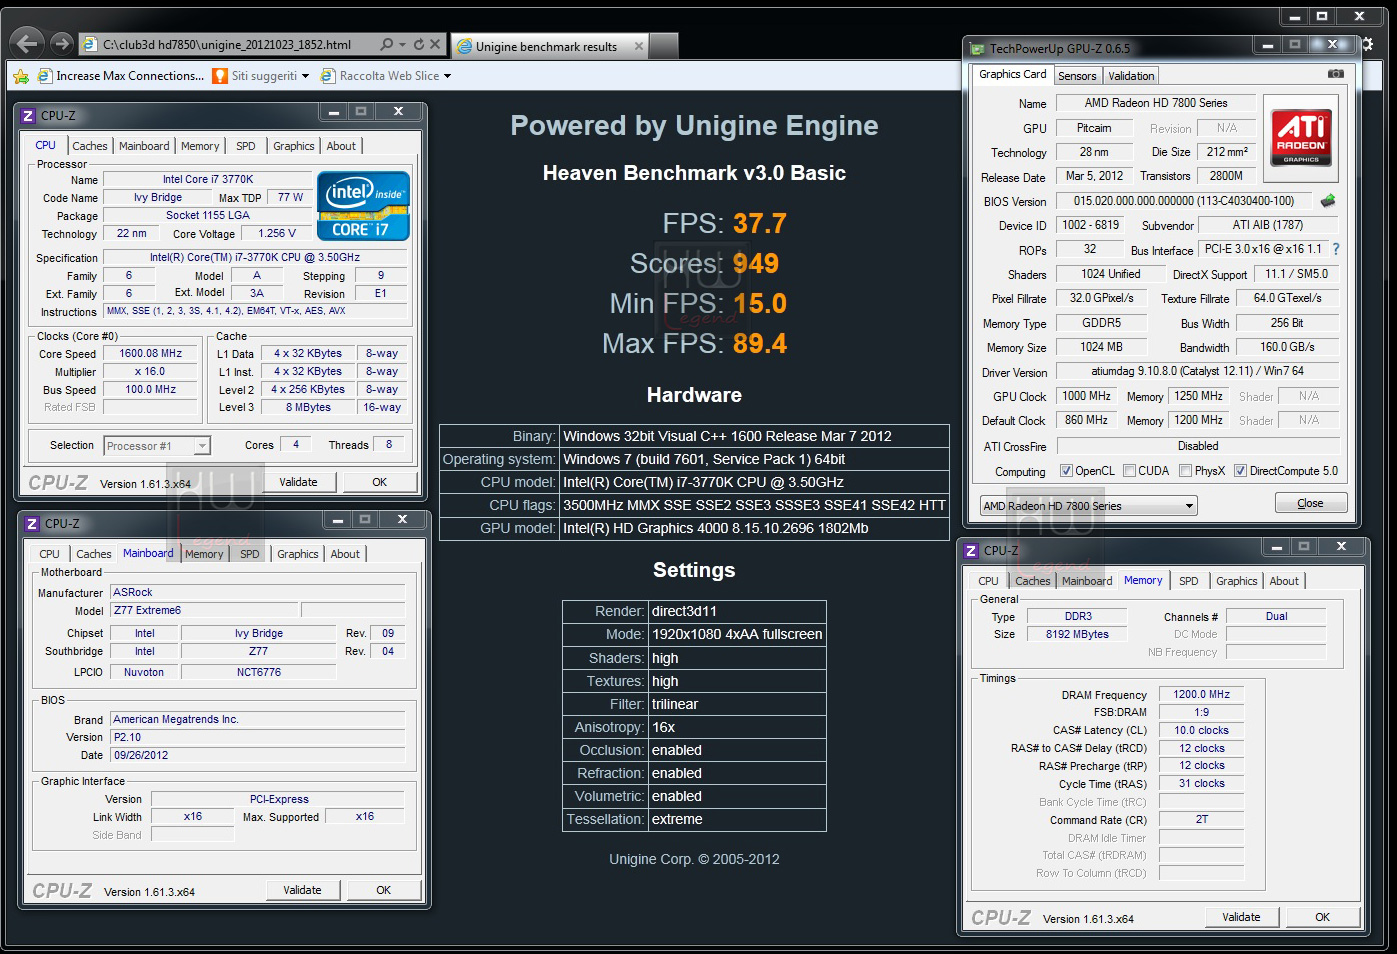Click OK in the CPU-Z processor window

tap(380, 482)
